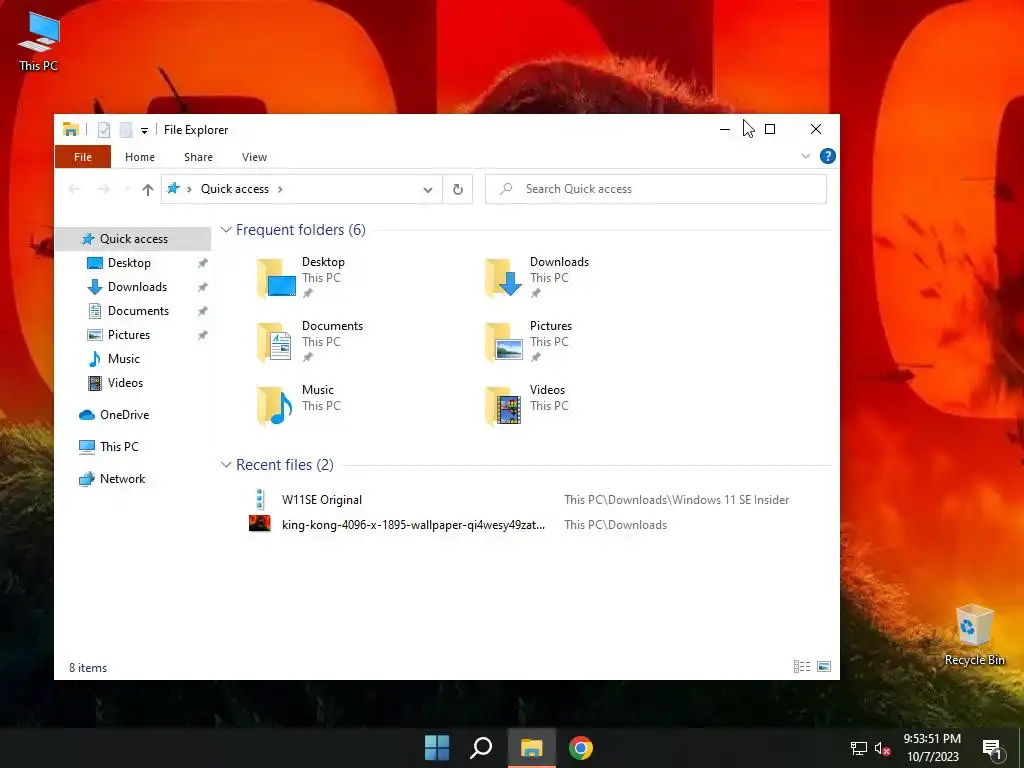The width and height of the screenshot is (1024, 768).
Task: Click the star icon in the address bar
Action: [173, 189]
